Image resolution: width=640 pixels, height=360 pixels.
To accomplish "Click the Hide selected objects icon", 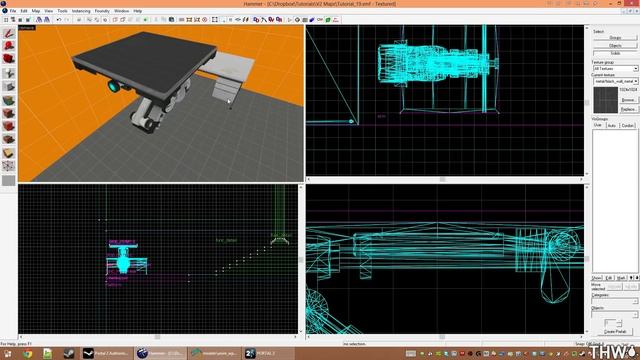I will (x=115, y=20).
